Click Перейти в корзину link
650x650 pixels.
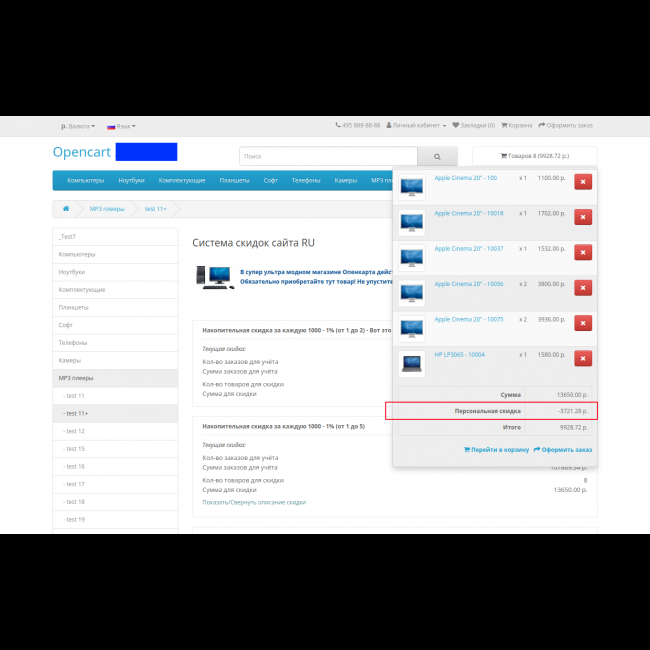[x=495, y=450]
